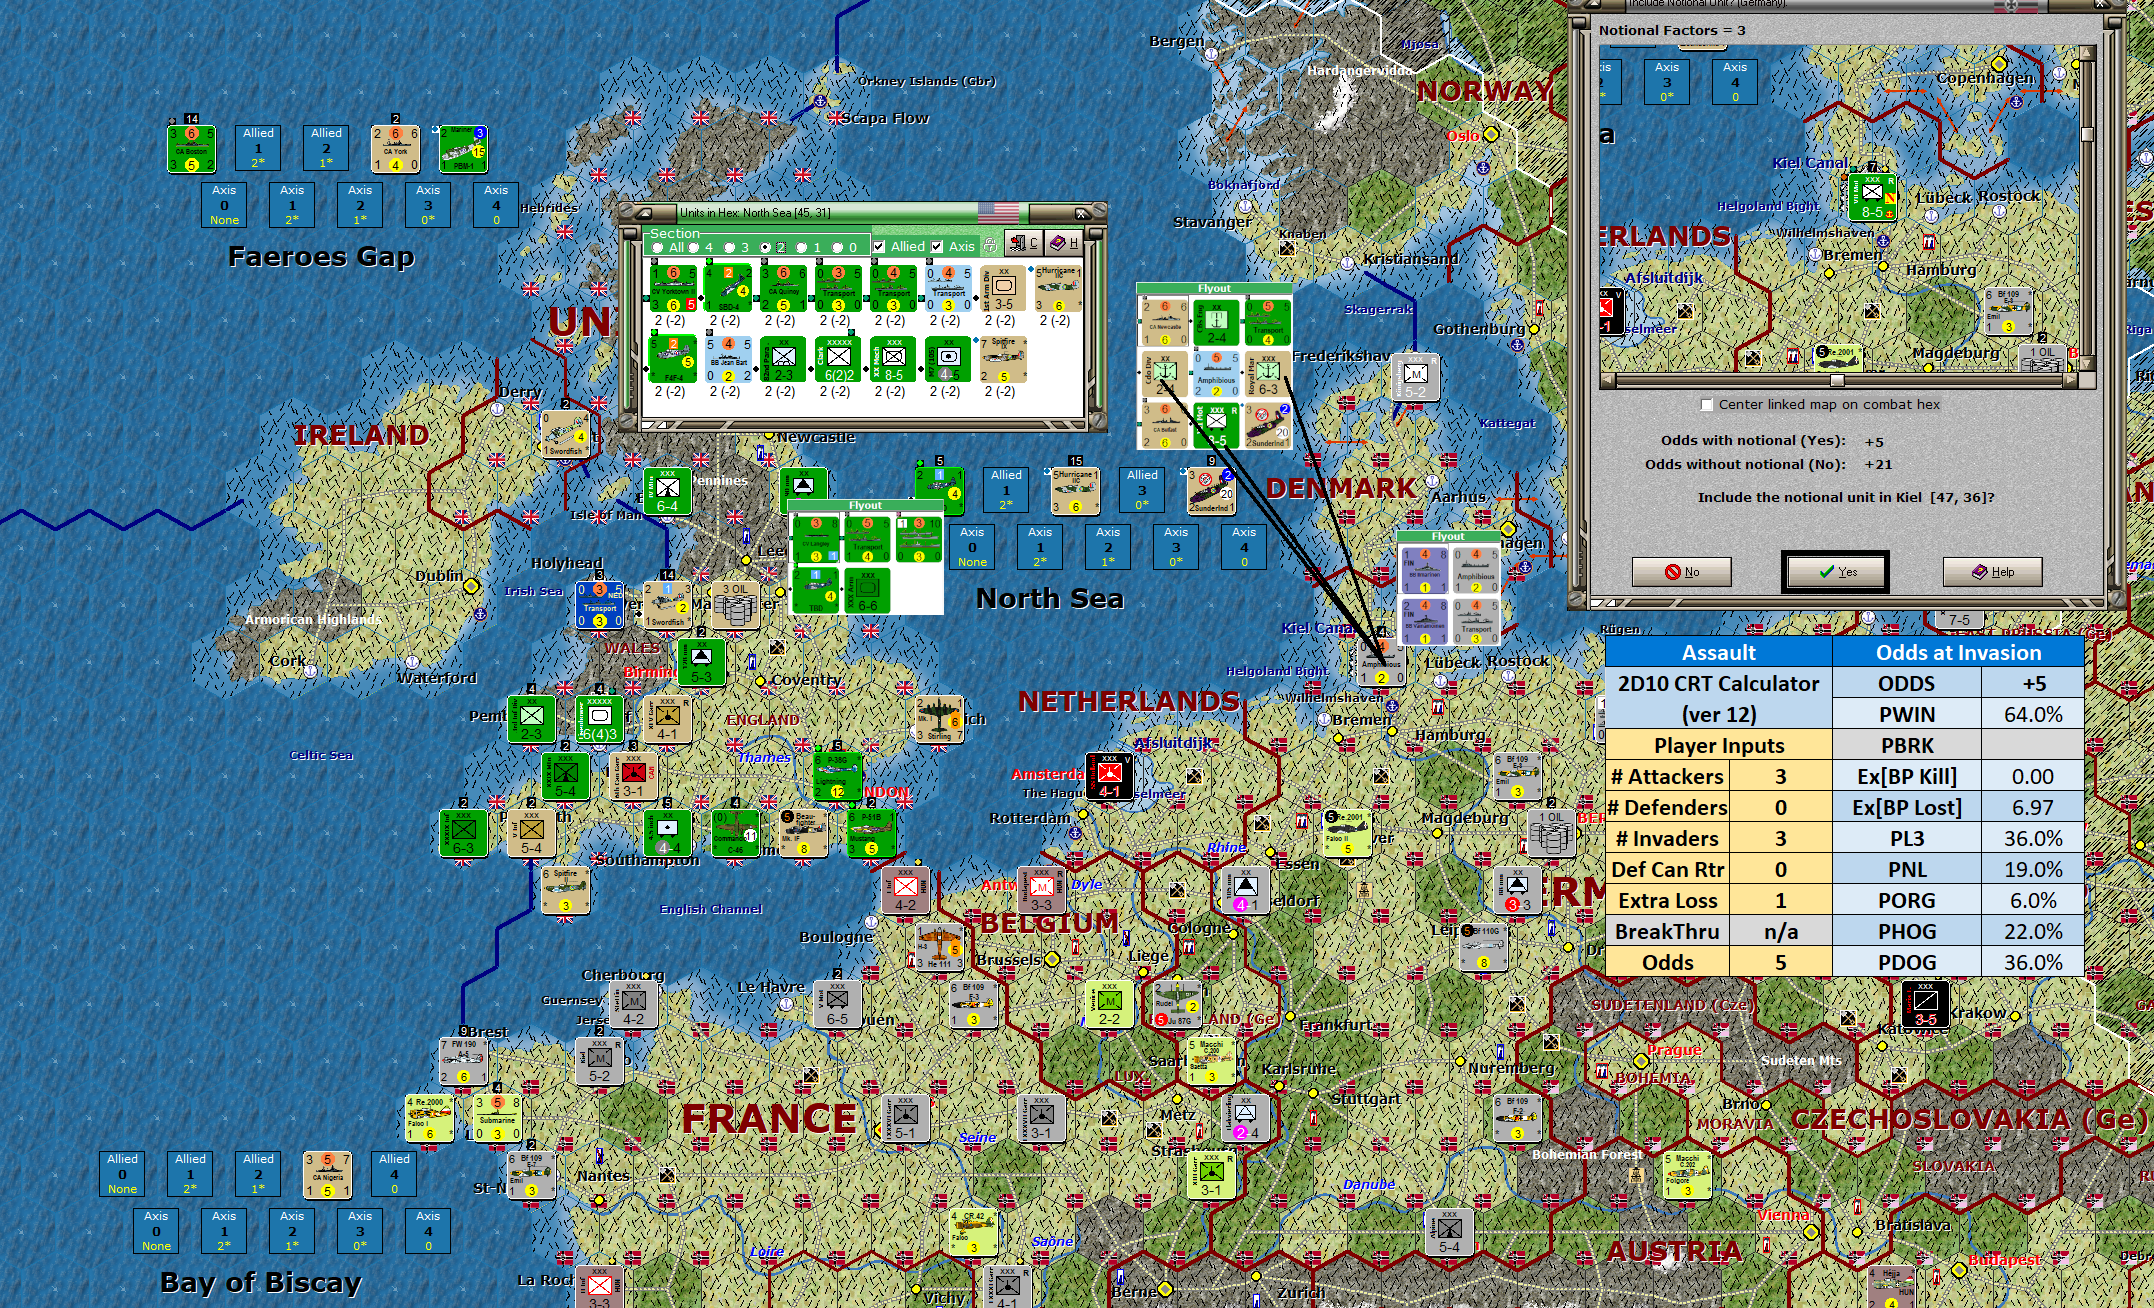The width and height of the screenshot is (2154, 1308).
Task: Click the Extra Loss value cell
Action: (x=1781, y=901)
